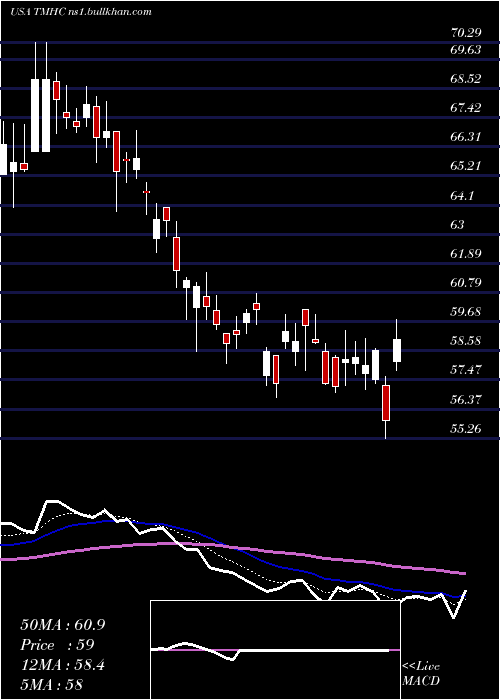
Task: Click the 64.1 price label
Action: point(463,196)
